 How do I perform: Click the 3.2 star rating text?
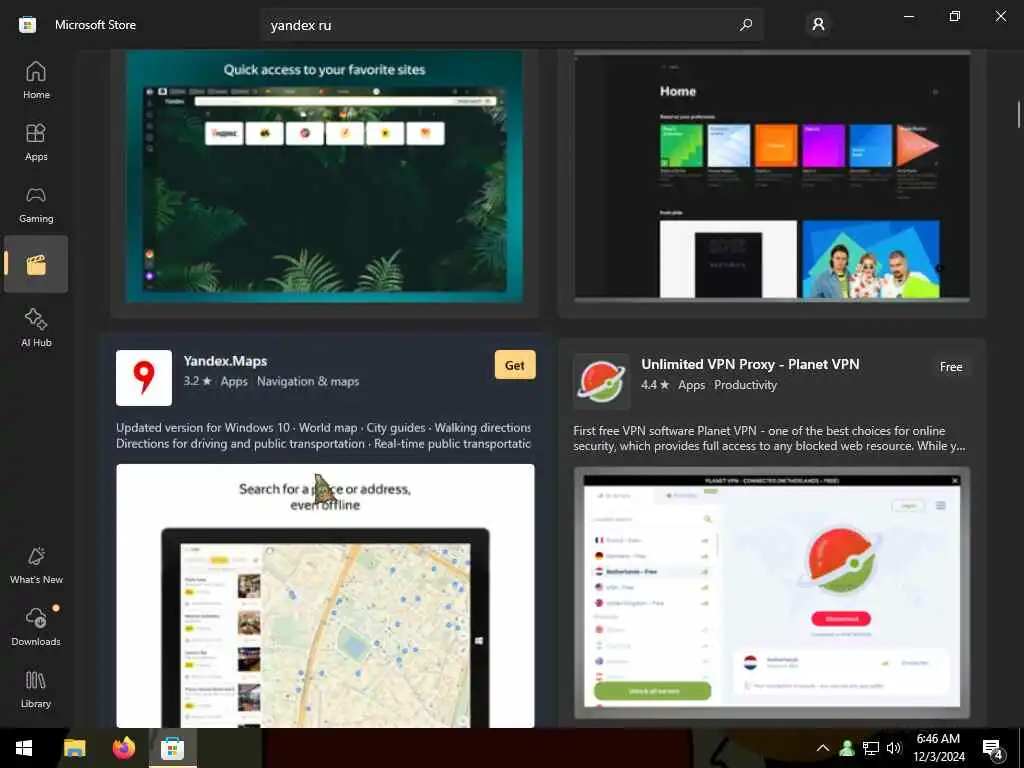point(197,381)
